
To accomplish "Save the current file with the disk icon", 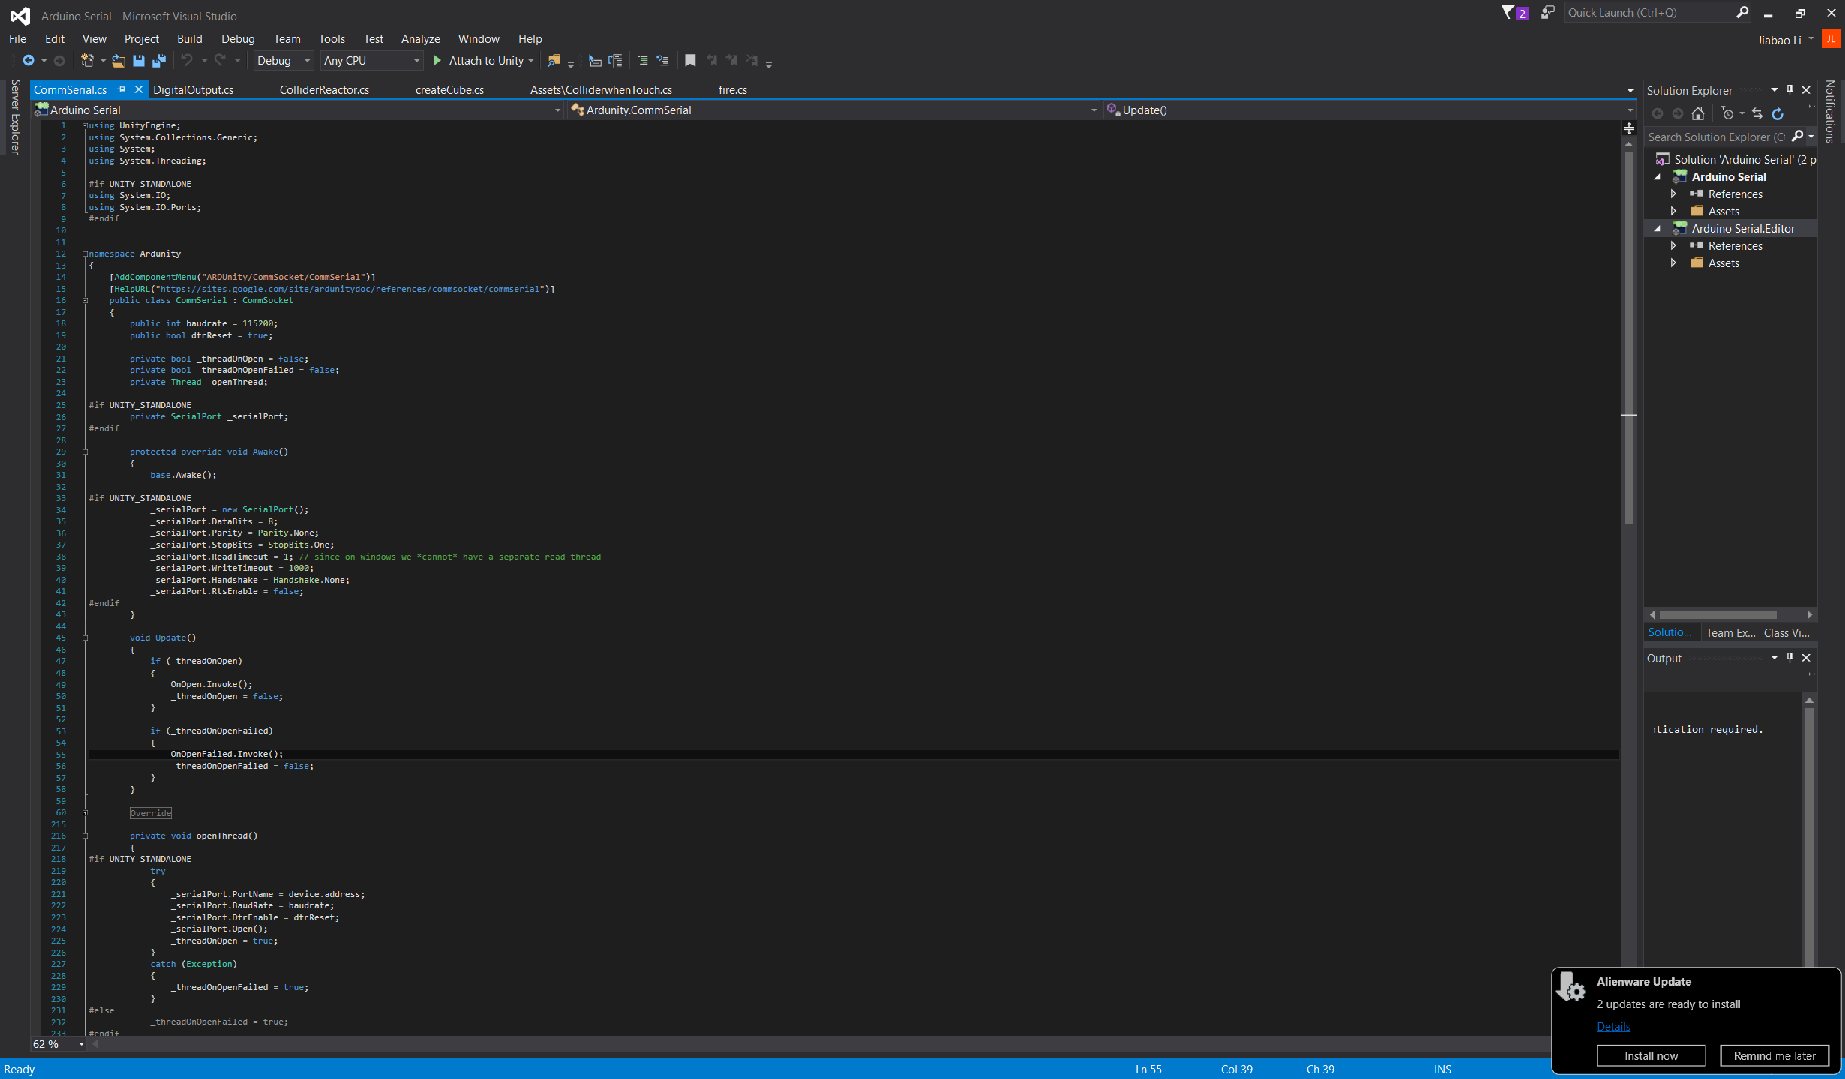I will [139, 61].
